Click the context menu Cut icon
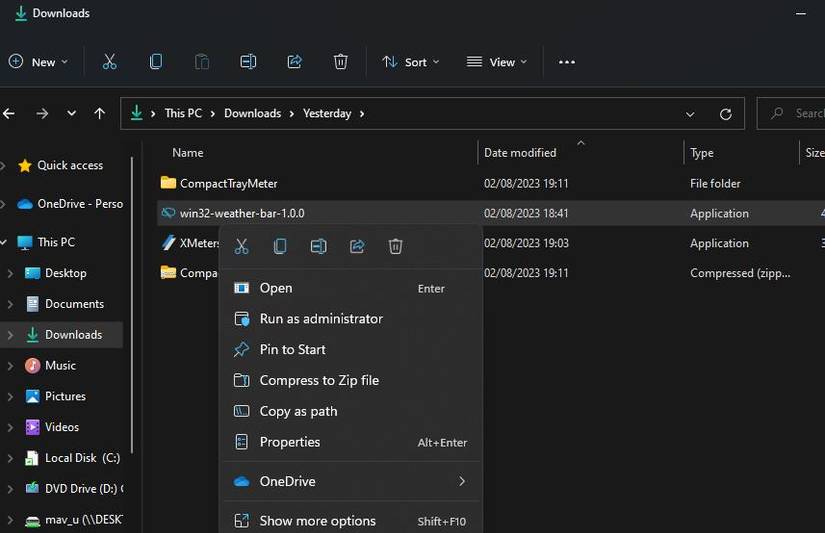Viewport: 825px width, 533px height. point(241,246)
